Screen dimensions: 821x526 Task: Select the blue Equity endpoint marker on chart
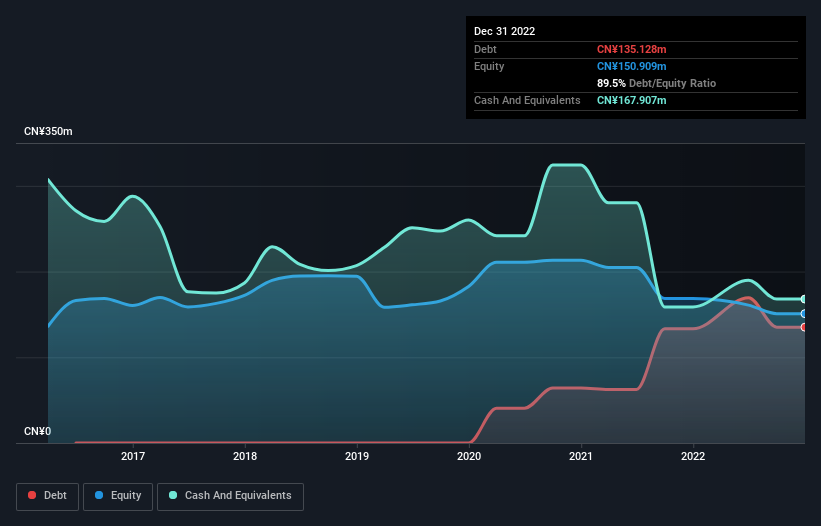tap(804, 314)
